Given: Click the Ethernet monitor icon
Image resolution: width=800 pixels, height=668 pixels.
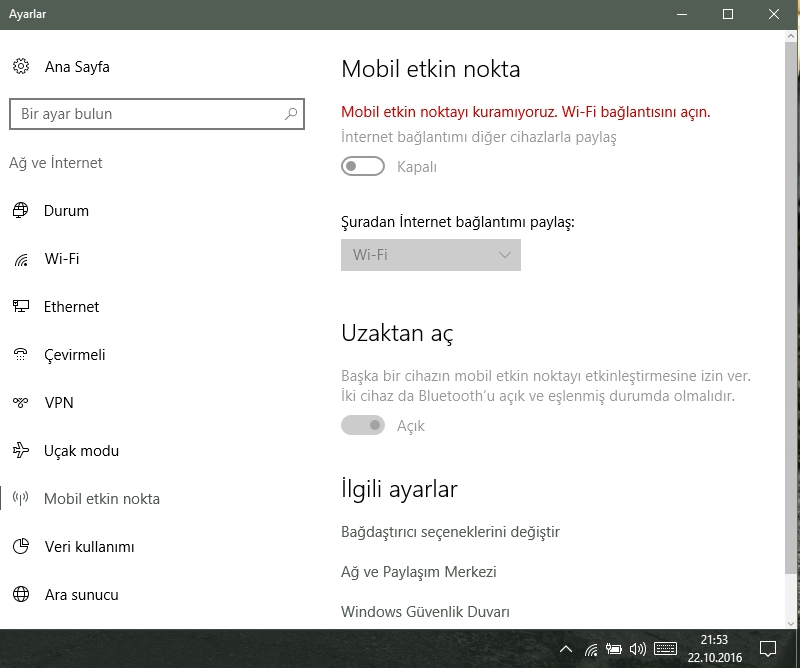Looking at the screenshot, I should coord(21,306).
